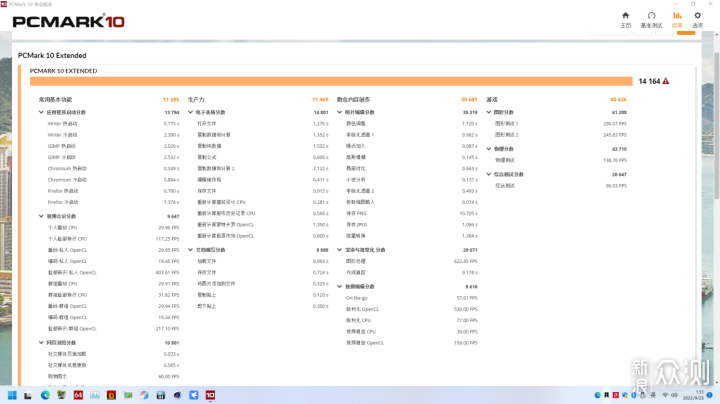
Task: Click the graphics test value 245.83 FPS
Action: click(615, 135)
